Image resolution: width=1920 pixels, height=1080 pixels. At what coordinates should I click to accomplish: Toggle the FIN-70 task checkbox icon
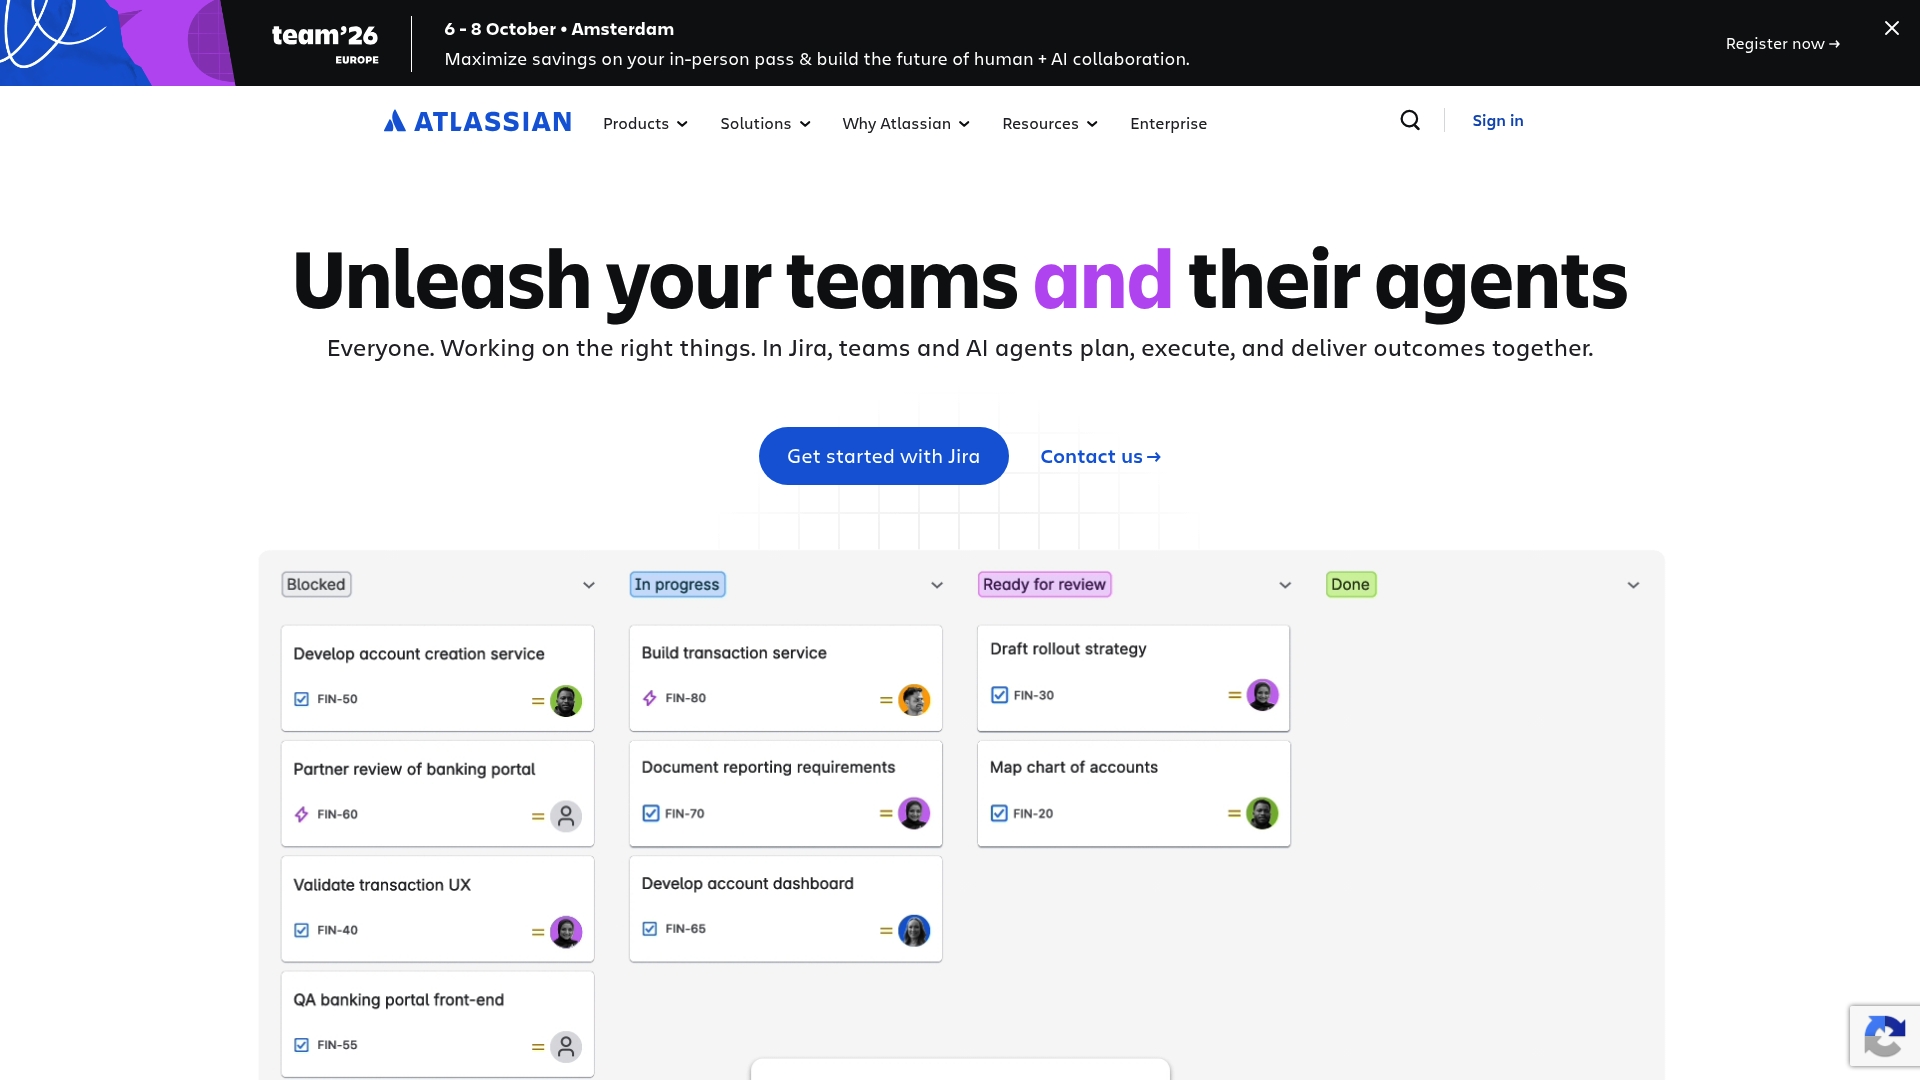pos(651,813)
